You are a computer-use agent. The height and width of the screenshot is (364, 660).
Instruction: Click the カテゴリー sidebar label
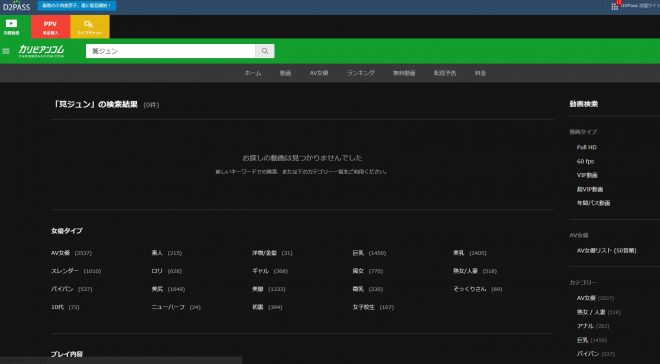(x=583, y=282)
